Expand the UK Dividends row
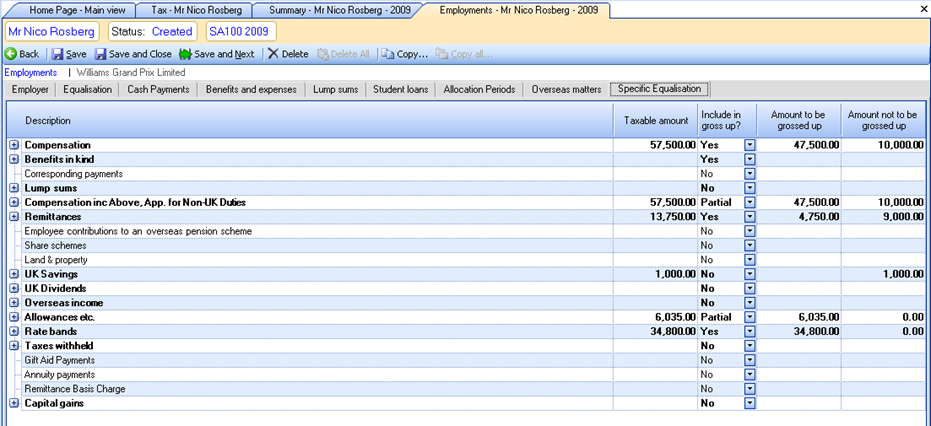931x426 pixels. click(x=14, y=289)
